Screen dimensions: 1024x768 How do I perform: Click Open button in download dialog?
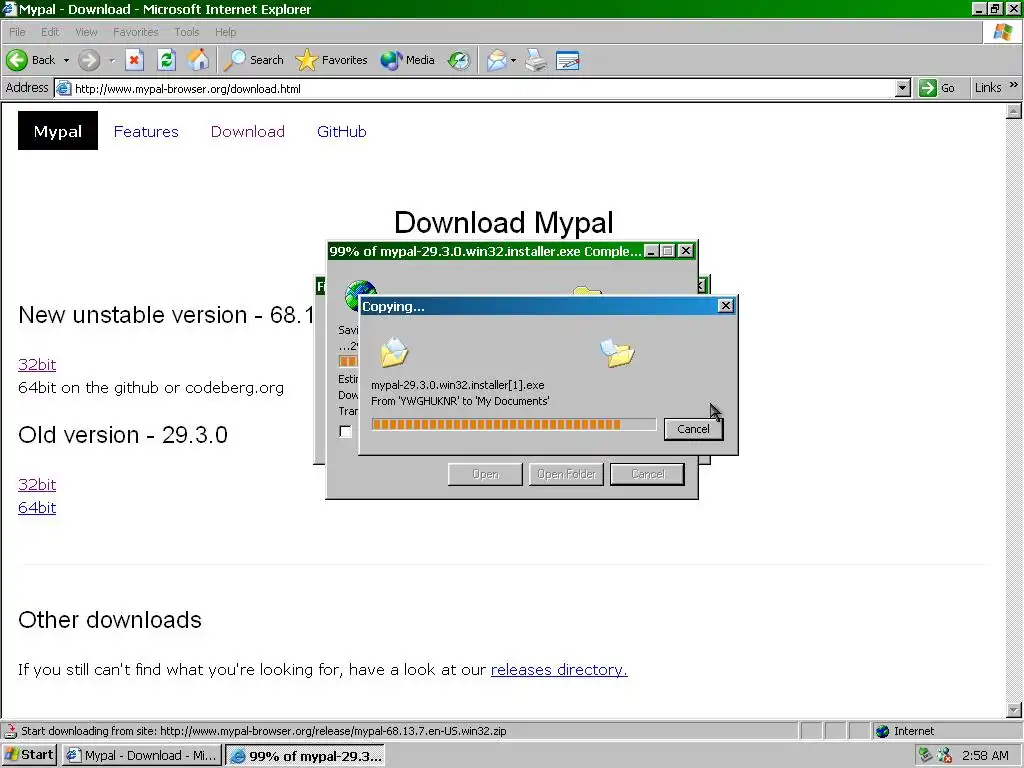(485, 474)
